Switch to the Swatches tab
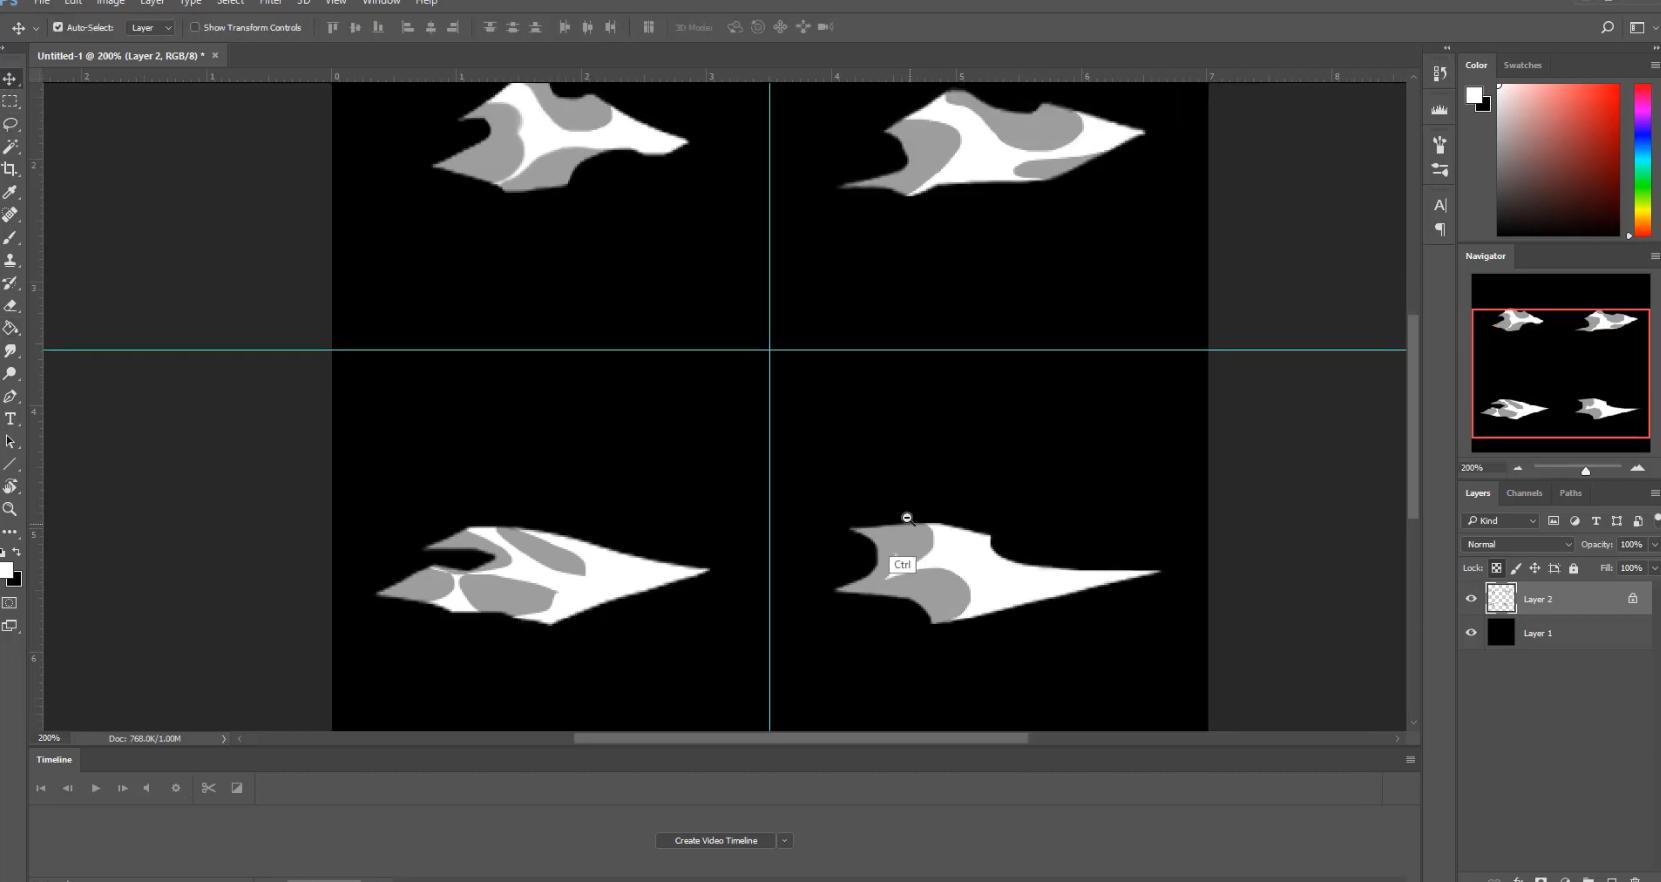The height and width of the screenshot is (882, 1661). pos(1523,65)
